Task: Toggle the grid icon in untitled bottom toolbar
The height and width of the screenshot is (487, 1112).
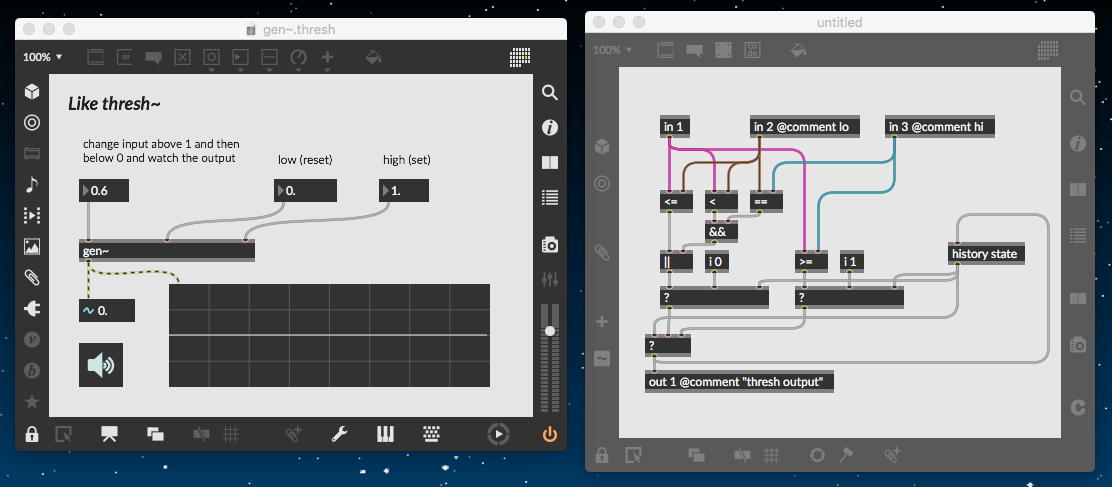Action: tap(772, 454)
